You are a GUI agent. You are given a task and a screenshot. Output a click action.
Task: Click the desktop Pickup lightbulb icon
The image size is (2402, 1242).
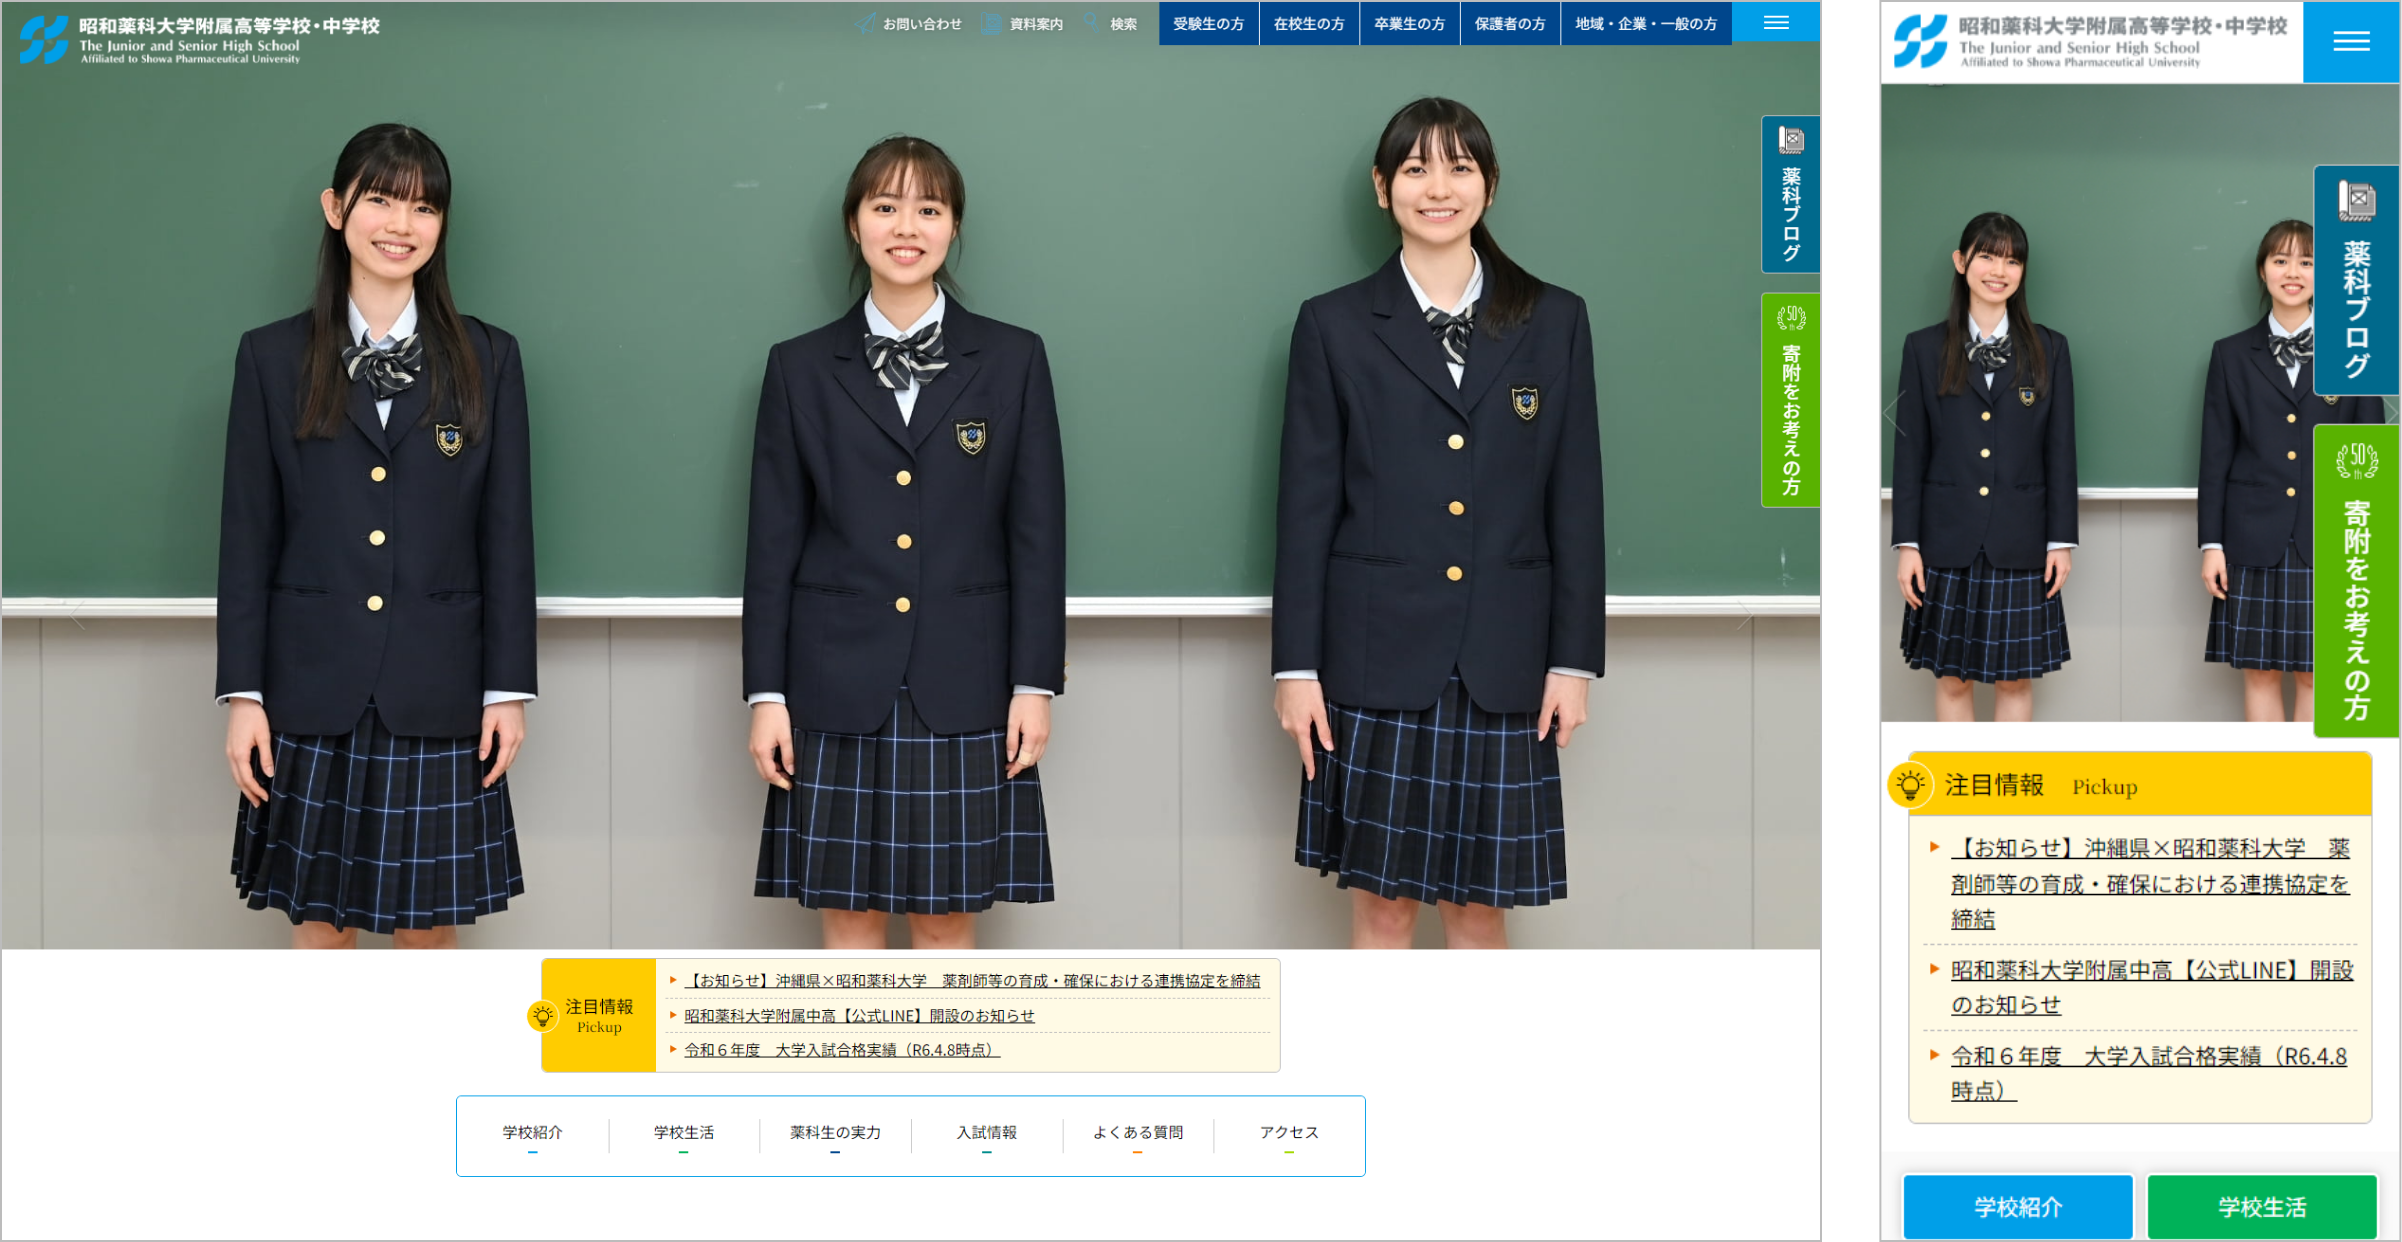(x=542, y=1016)
